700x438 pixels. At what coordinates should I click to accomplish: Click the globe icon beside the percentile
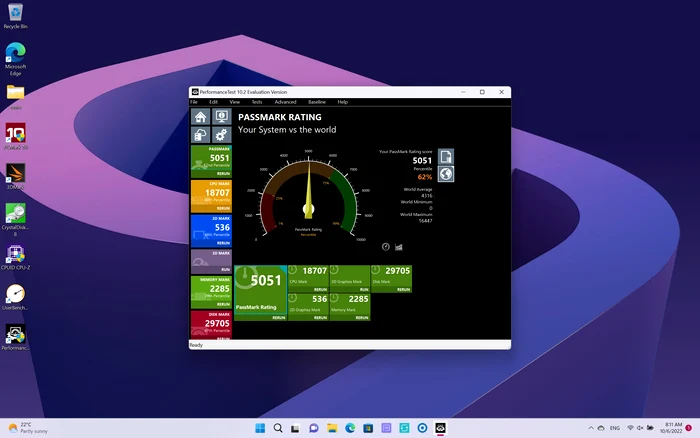(446, 174)
